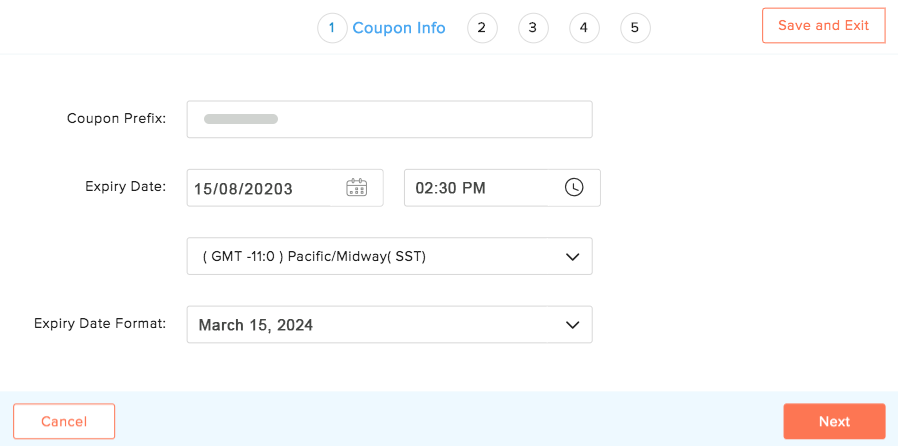Jump to step 5 circle

[x=635, y=28]
